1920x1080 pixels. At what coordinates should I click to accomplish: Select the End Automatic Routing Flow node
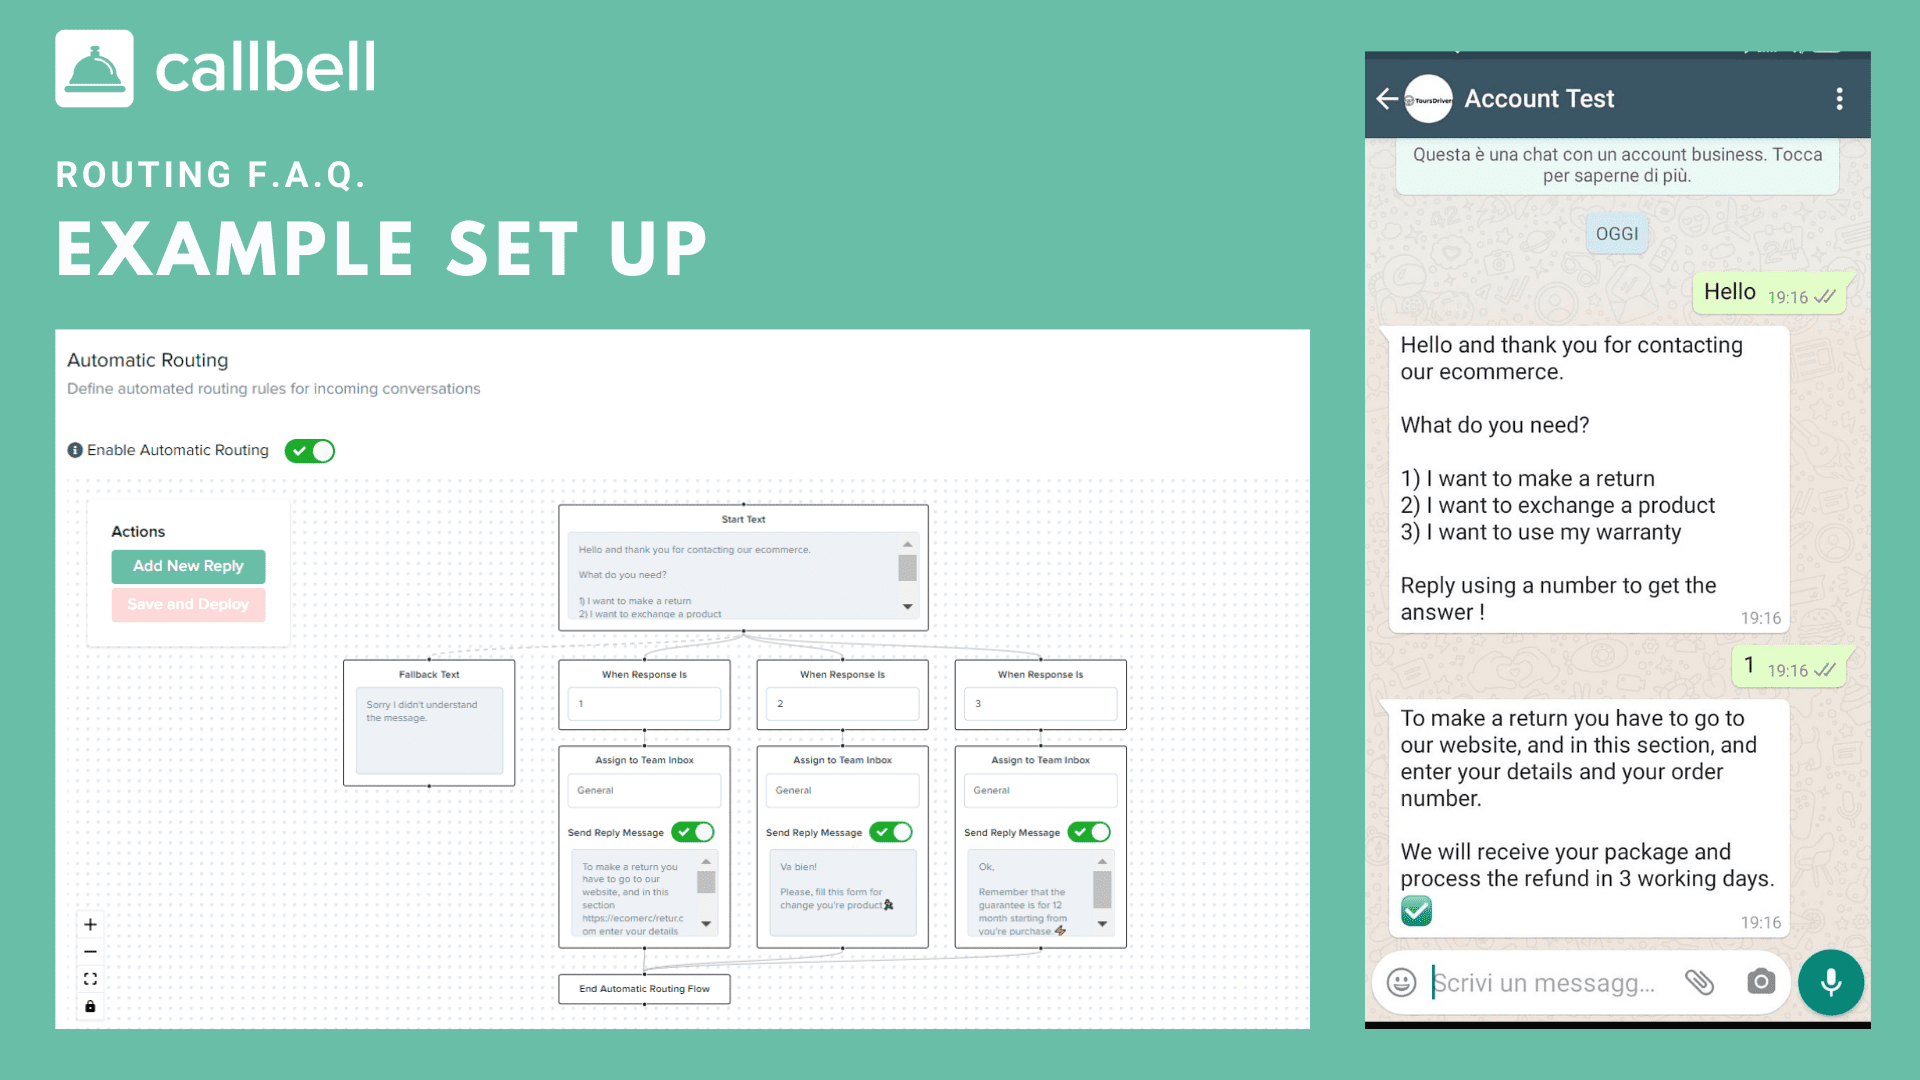(x=645, y=989)
